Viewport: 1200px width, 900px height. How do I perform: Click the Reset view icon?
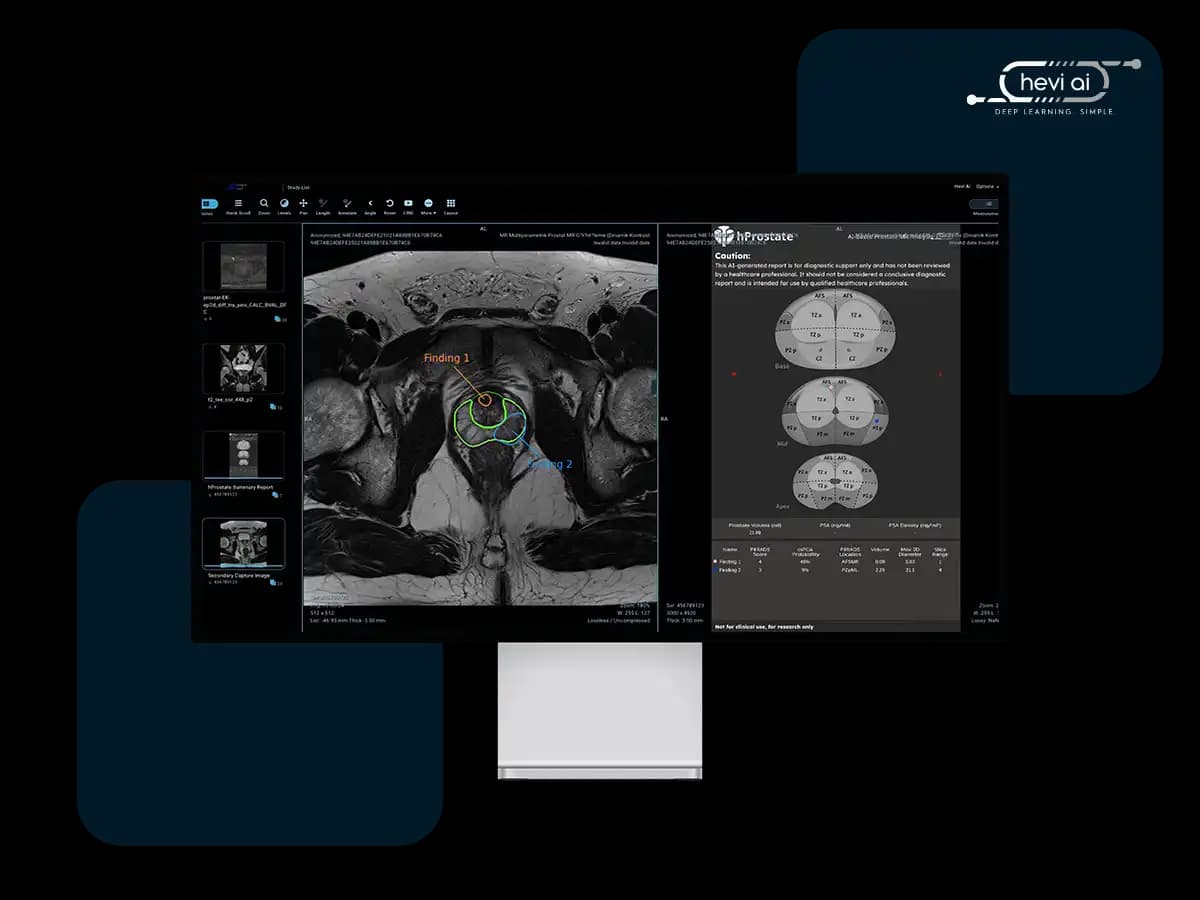(390, 206)
